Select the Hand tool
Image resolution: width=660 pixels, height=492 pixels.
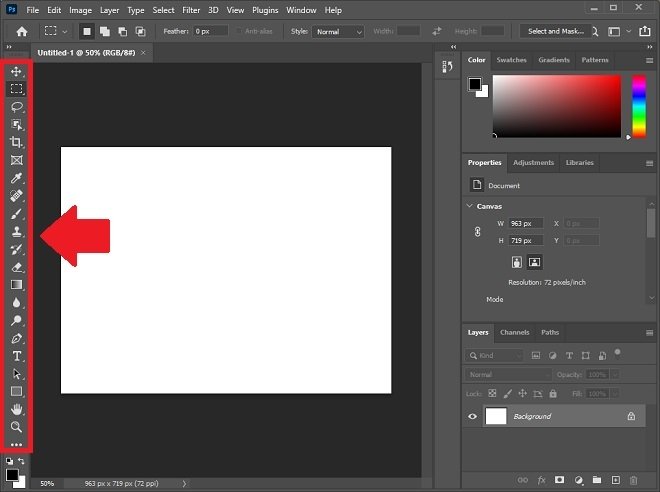pos(16,409)
